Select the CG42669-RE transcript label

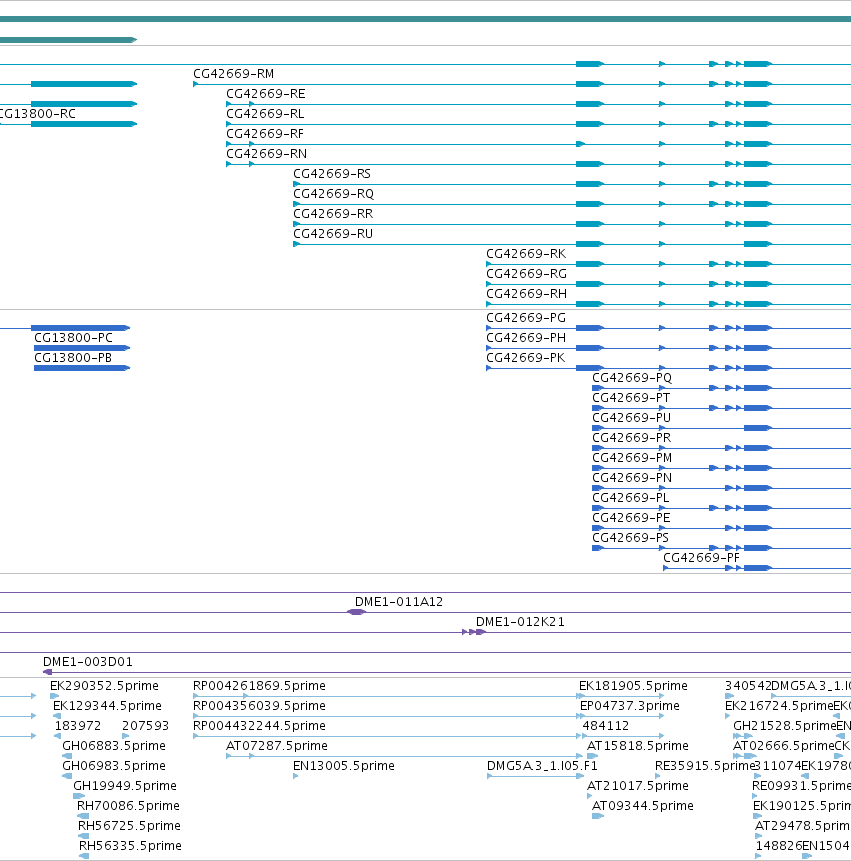pos(266,94)
